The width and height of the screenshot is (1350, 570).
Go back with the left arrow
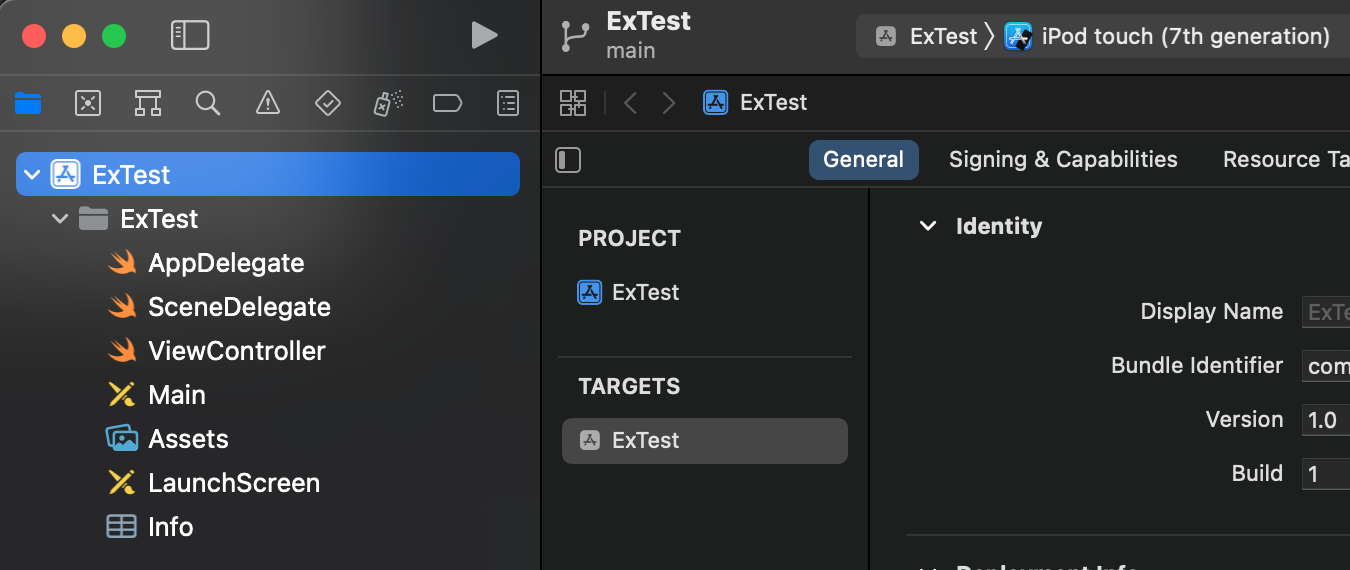pos(630,102)
